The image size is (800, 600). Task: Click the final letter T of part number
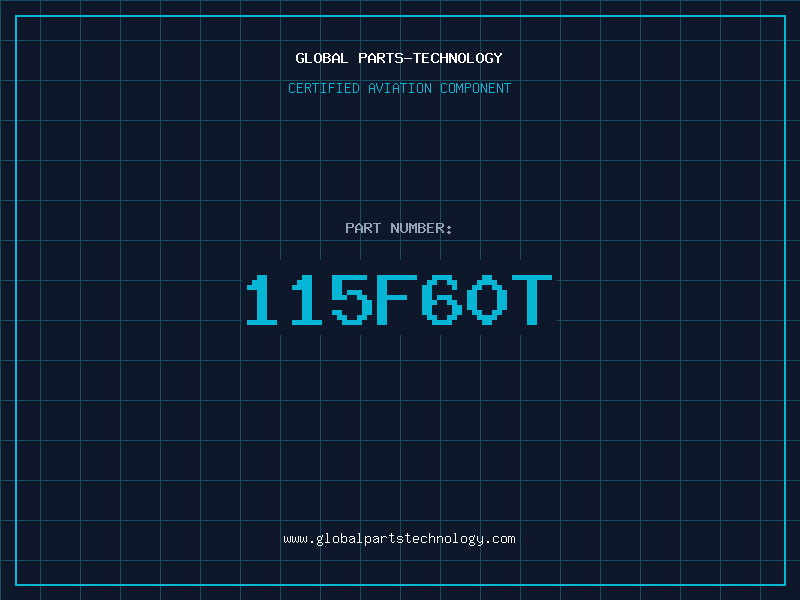[530, 300]
